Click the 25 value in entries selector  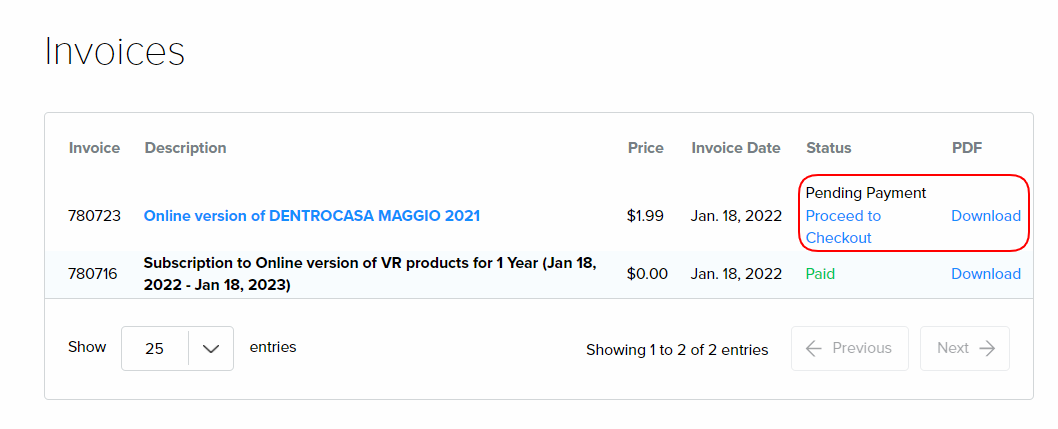coord(154,348)
